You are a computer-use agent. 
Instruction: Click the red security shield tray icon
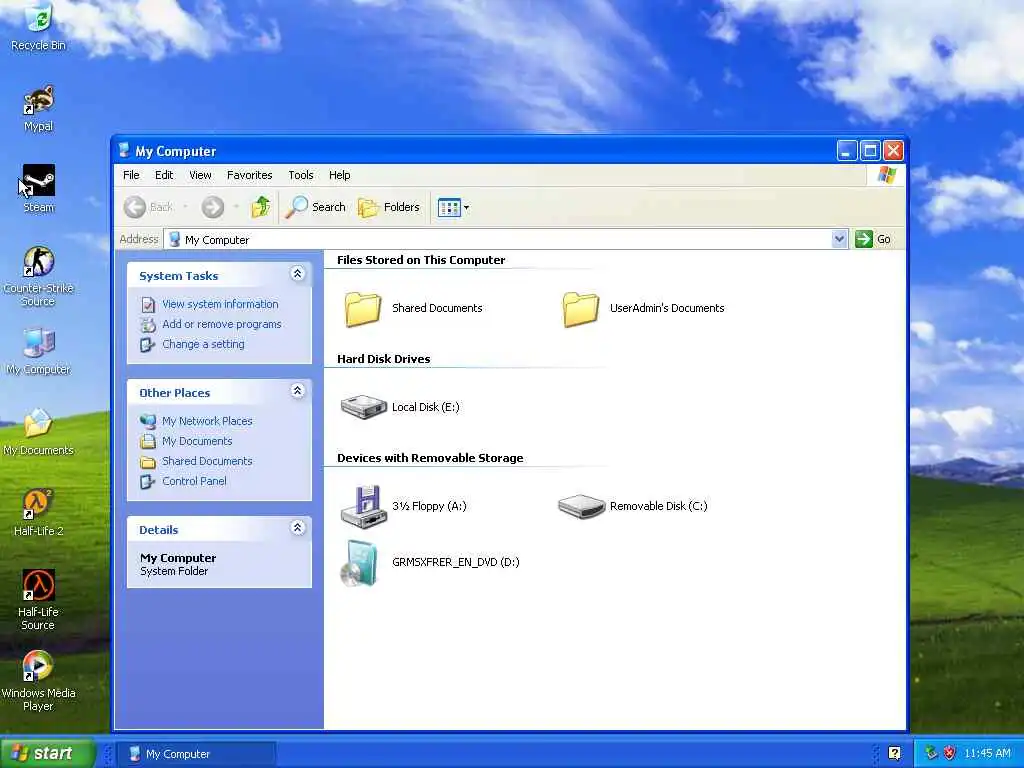949,753
